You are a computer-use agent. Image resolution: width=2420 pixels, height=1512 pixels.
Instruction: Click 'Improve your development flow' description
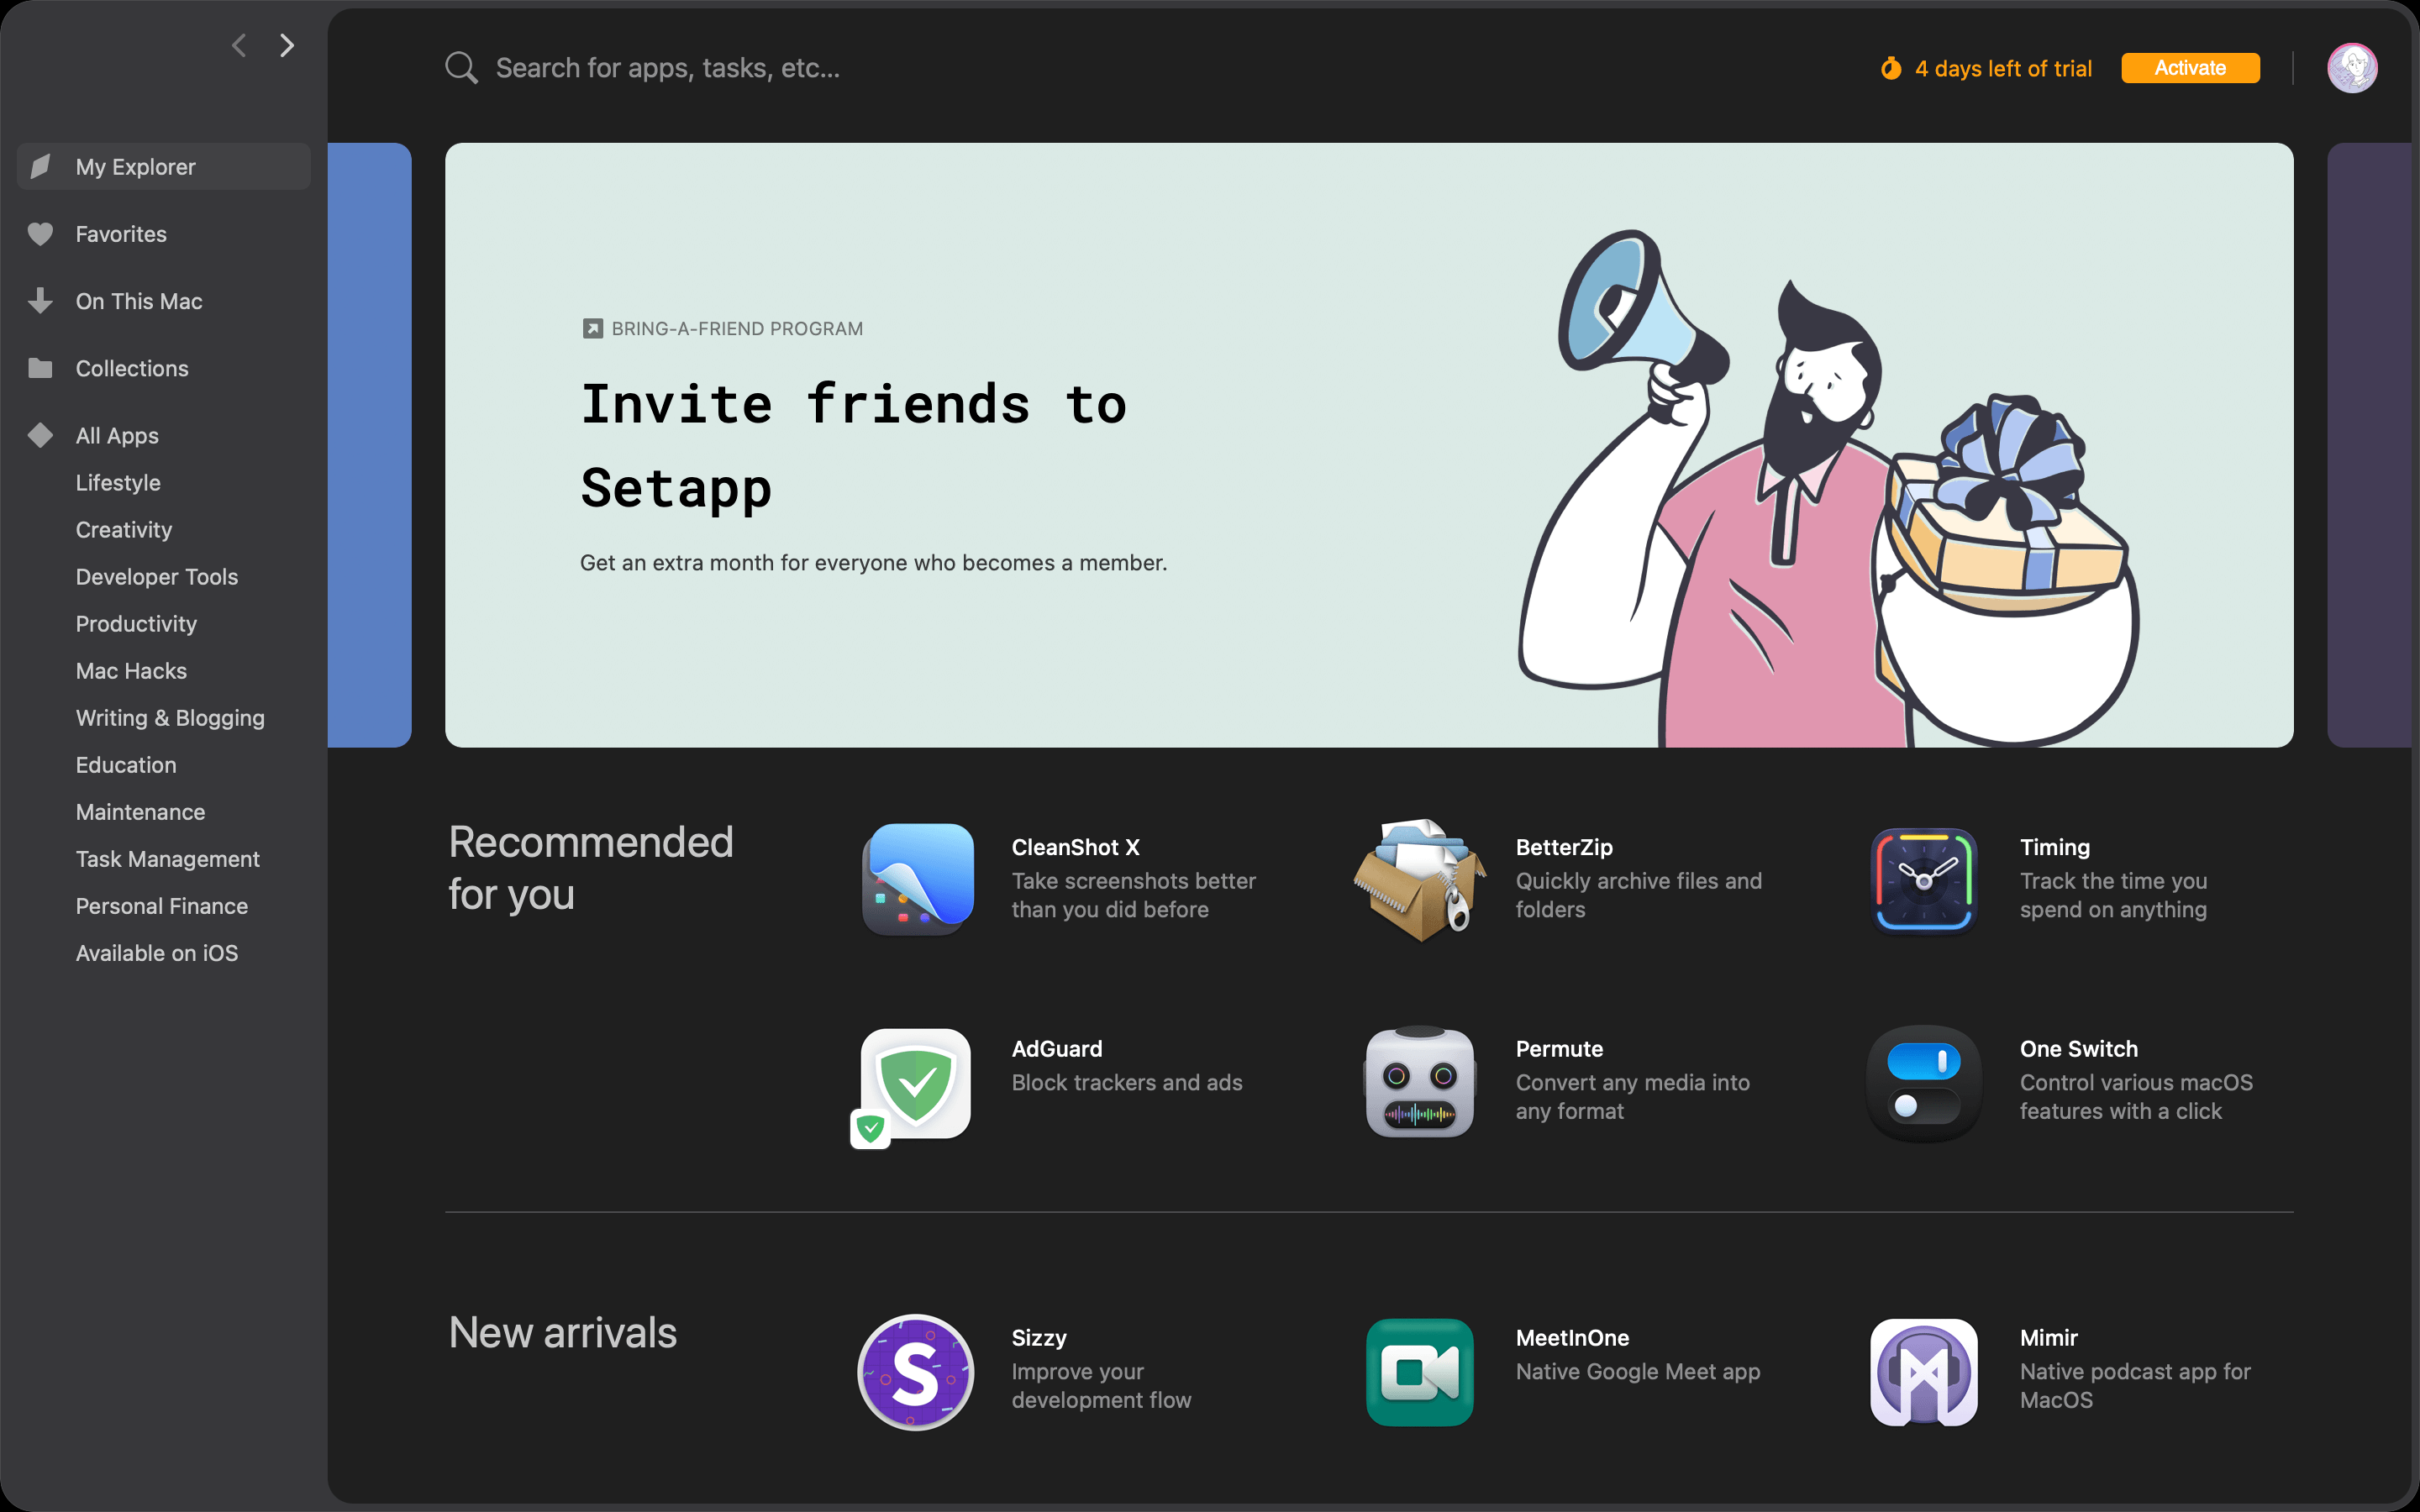[x=1101, y=1385]
